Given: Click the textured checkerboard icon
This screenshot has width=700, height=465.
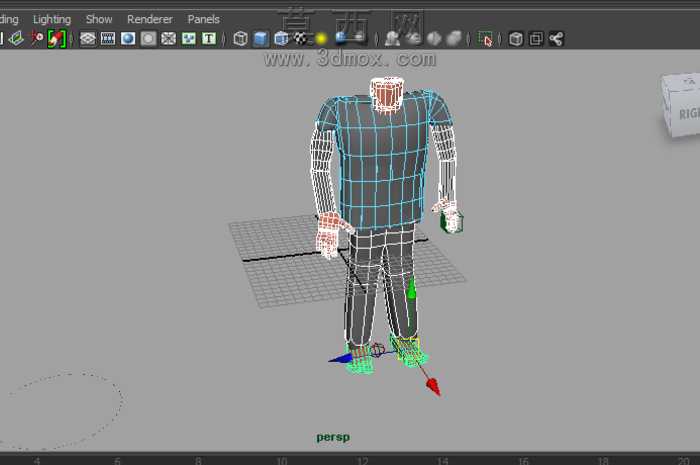Looking at the screenshot, I should click(x=300, y=39).
